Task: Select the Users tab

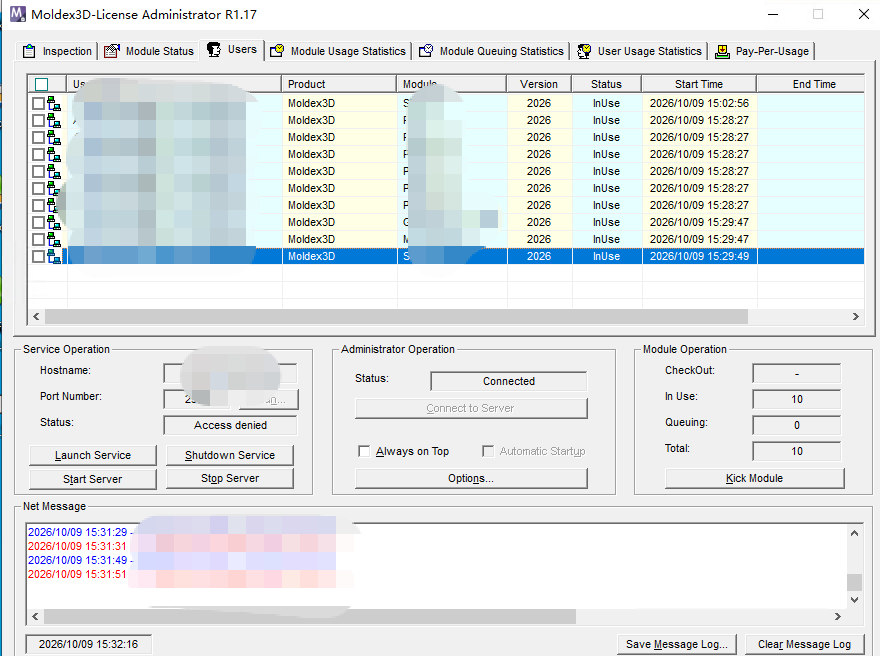Action: tap(232, 49)
